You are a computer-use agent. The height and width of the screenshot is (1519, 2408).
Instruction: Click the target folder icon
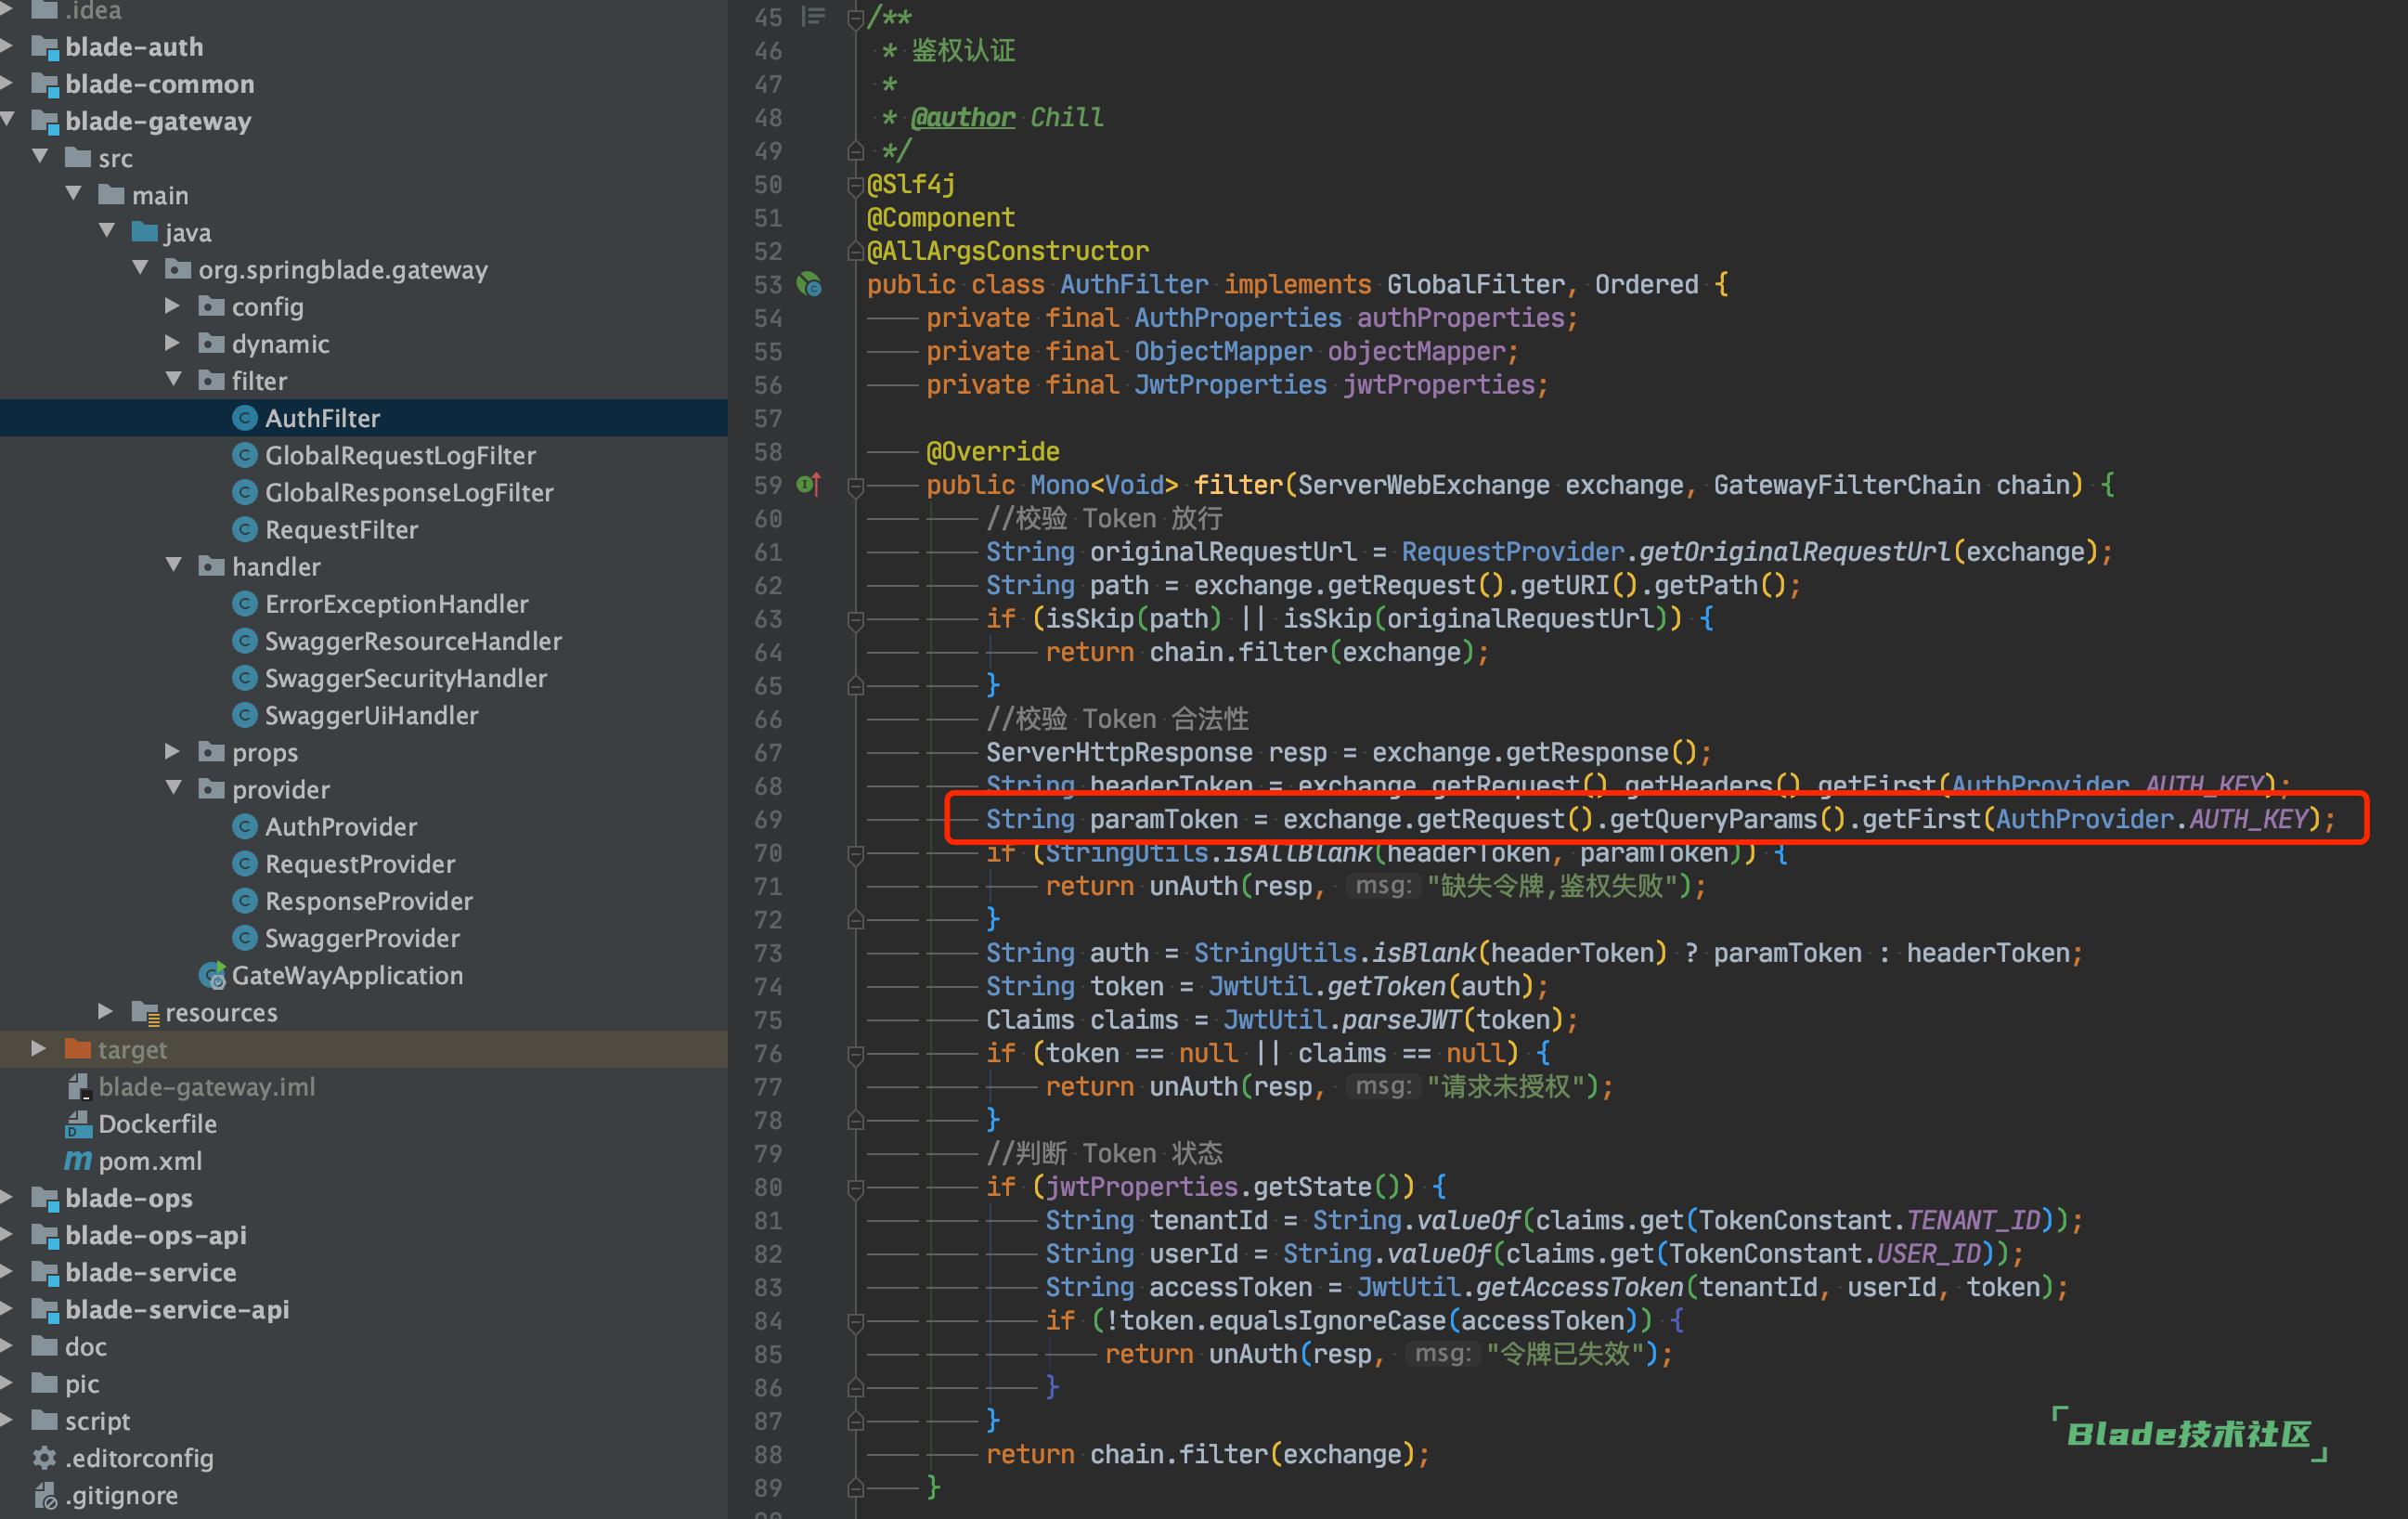click(x=78, y=1049)
